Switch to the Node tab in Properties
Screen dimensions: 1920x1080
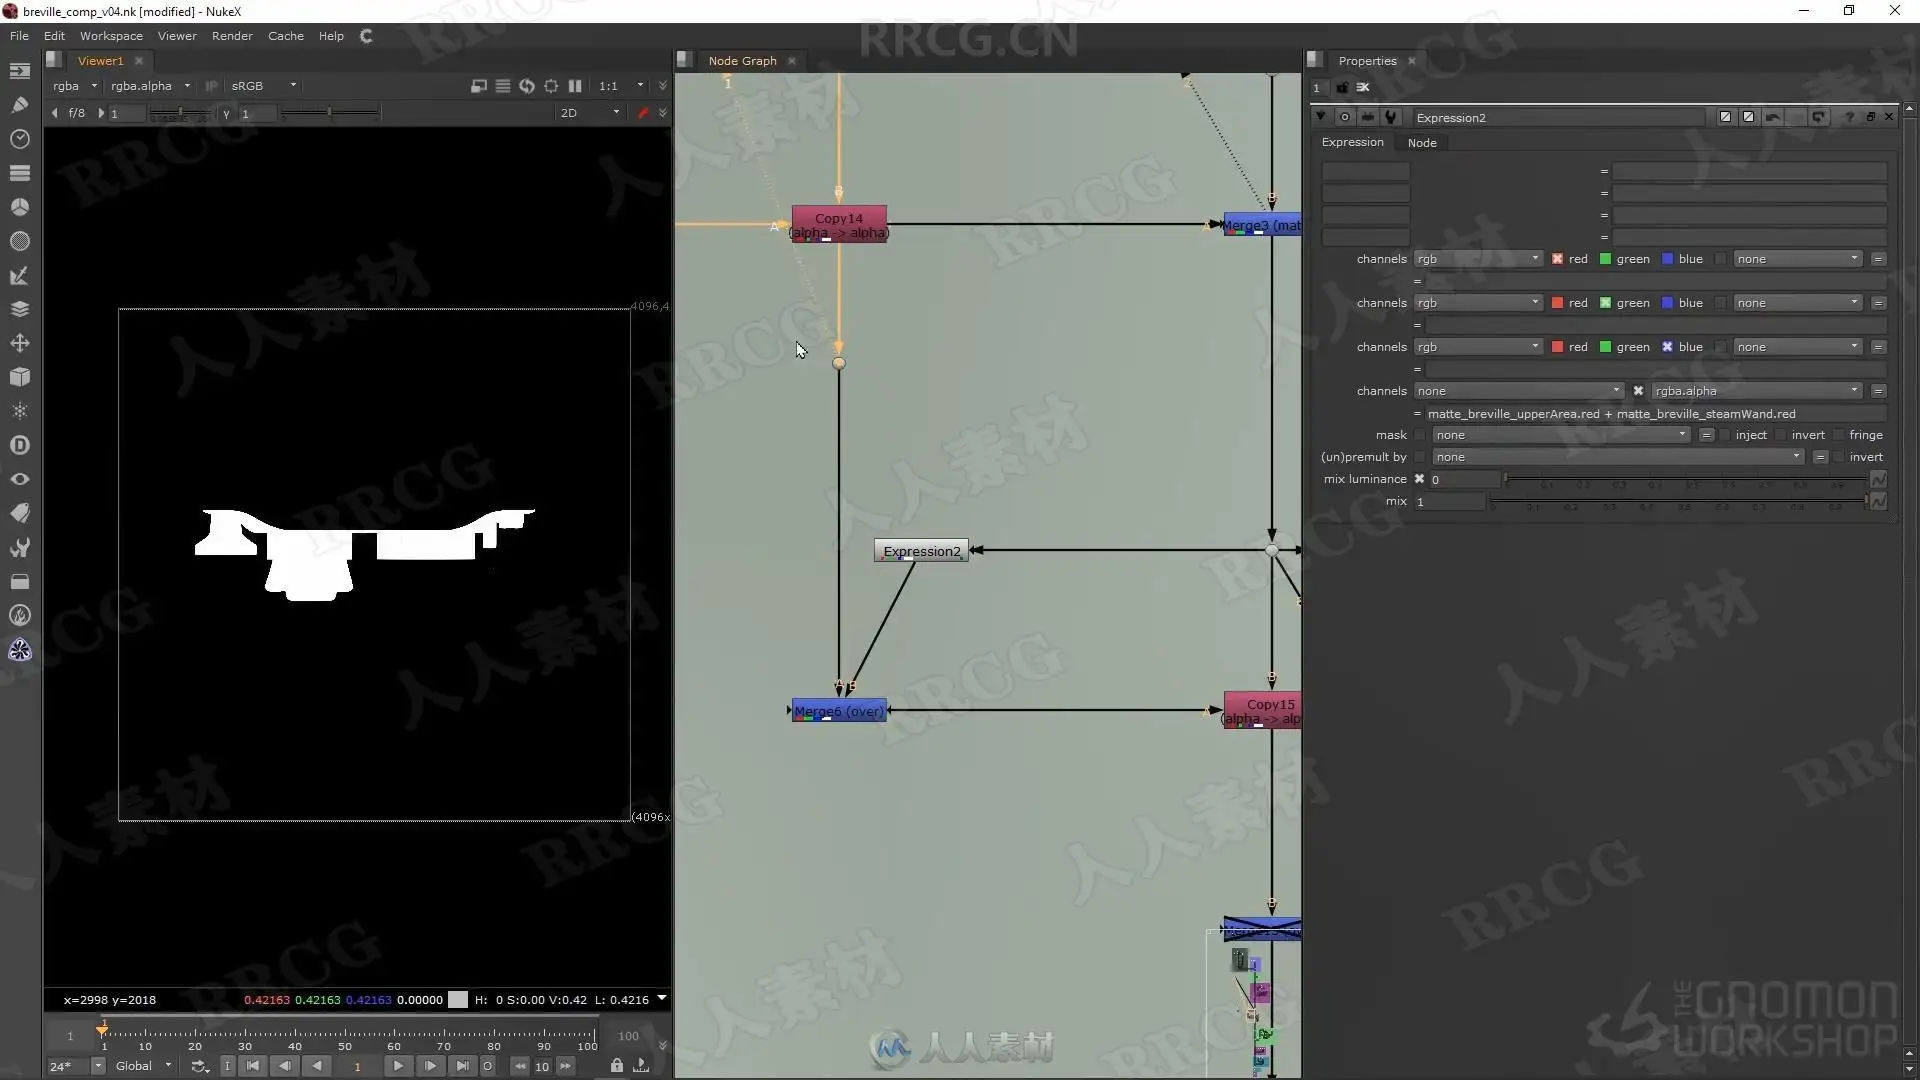[x=1421, y=142]
